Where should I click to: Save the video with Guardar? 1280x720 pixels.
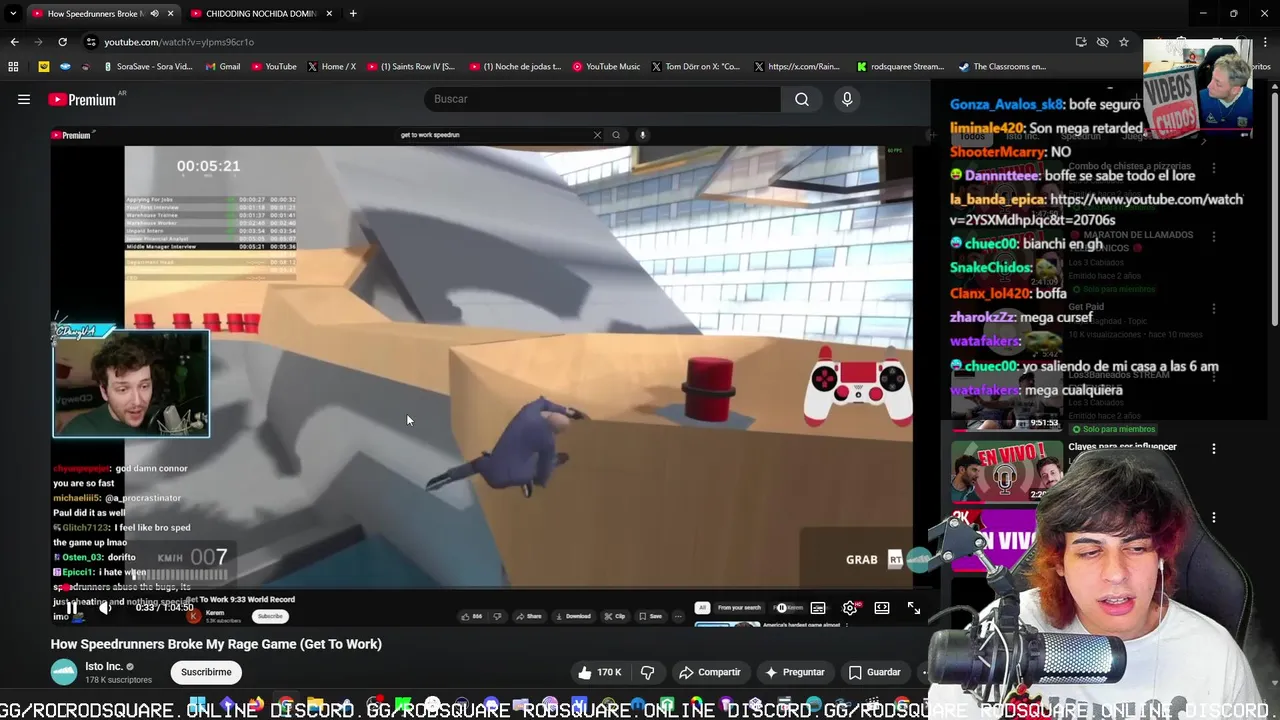click(875, 672)
